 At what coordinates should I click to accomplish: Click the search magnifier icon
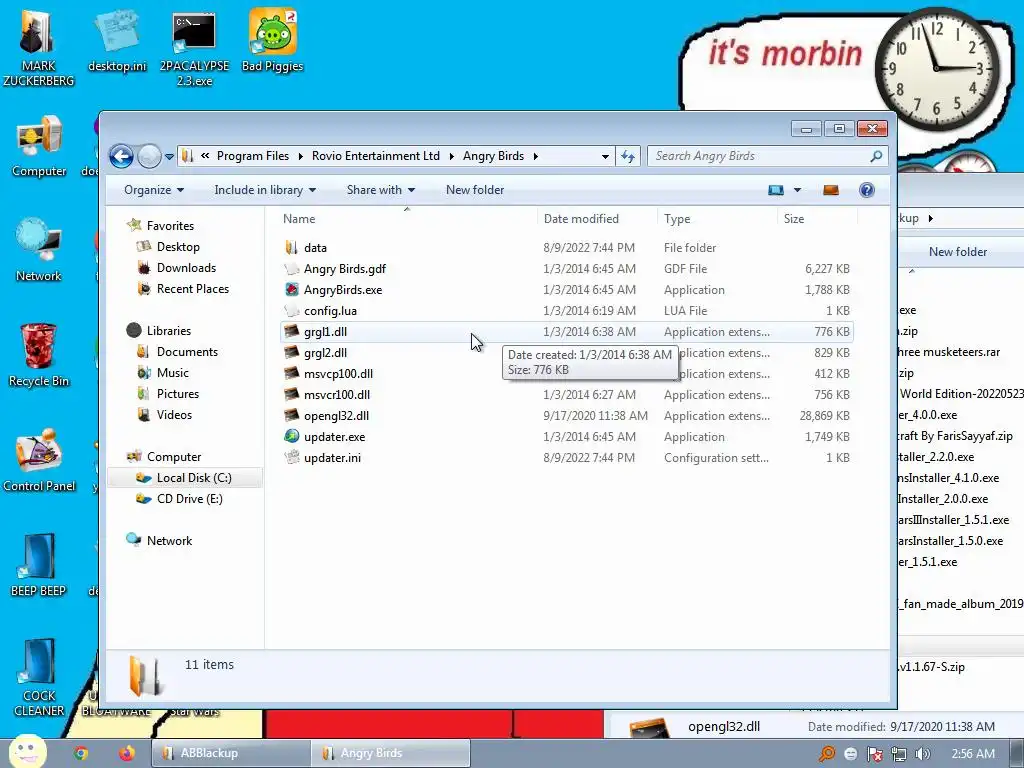tap(876, 156)
